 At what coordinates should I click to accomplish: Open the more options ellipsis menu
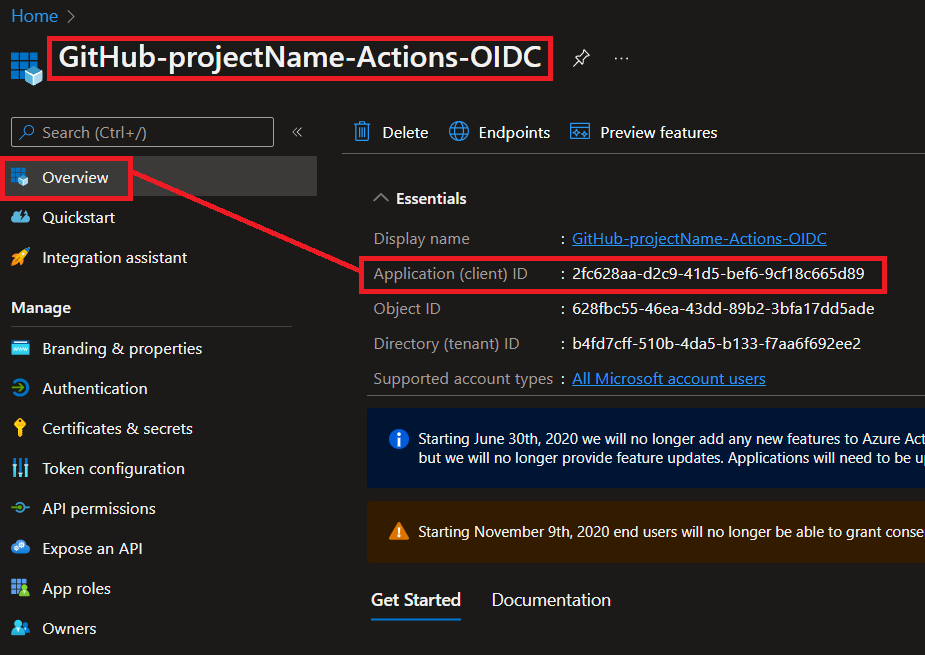[x=621, y=58]
